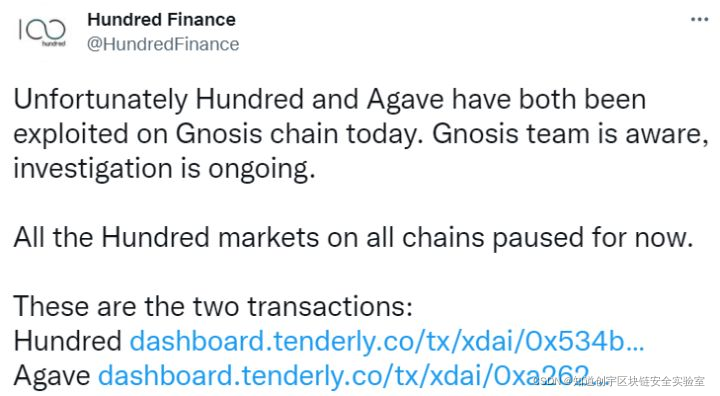This screenshot has width=720, height=396.
Task: Click the CSDN watermark text at the bottom right
Action: (619, 381)
